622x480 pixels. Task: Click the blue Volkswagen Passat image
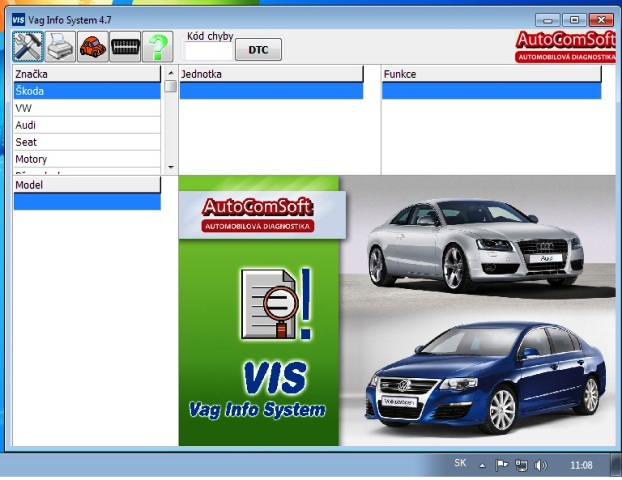(485, 377)
